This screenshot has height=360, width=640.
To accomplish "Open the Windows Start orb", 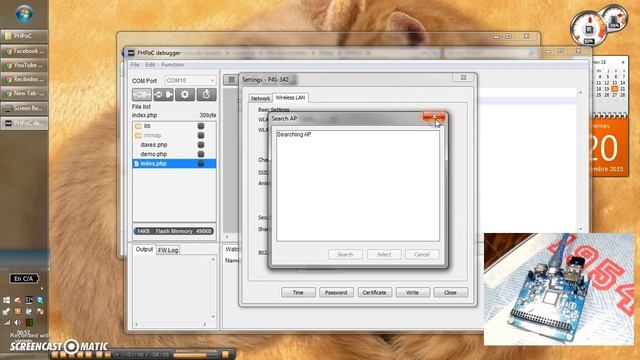I will (24, 13).
